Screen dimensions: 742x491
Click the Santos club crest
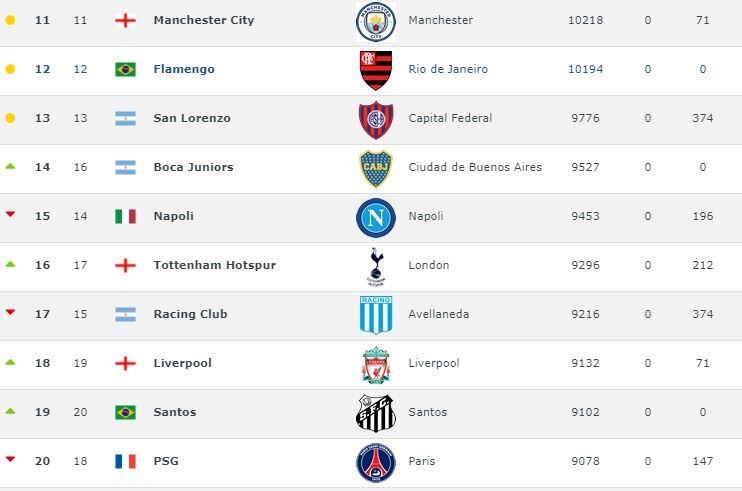click(x=376, y=413)
